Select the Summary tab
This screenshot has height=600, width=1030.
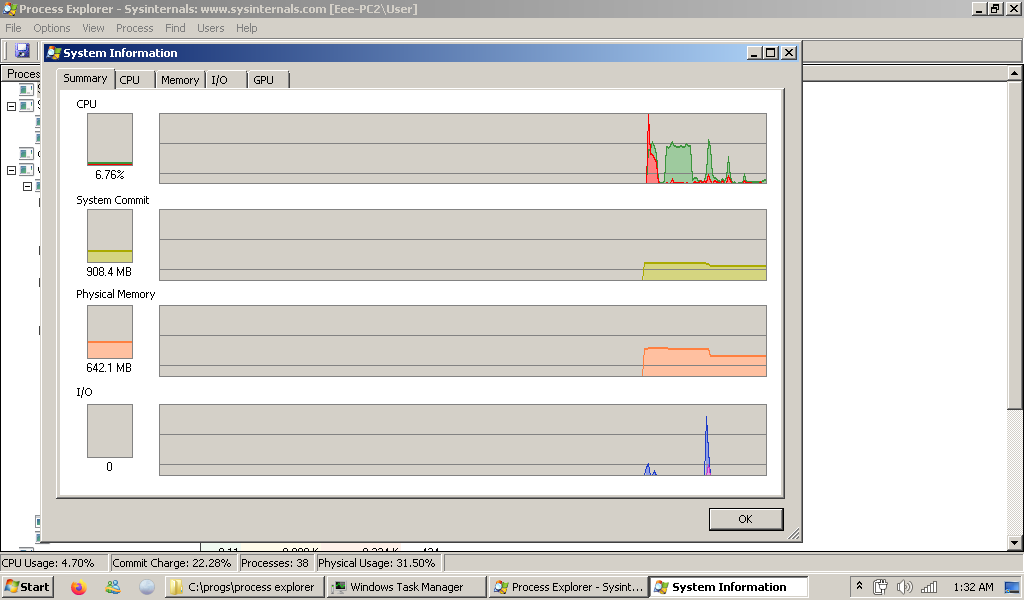point(85,78)
